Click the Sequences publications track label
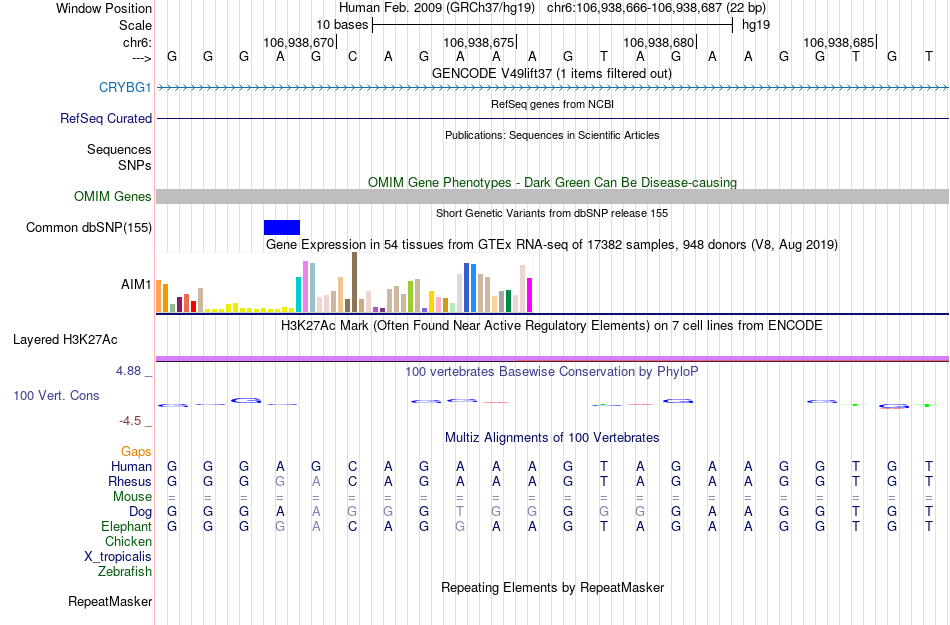The width and height of the screenshot is (950, 625). pyautogui.click(x=119, y=150)
